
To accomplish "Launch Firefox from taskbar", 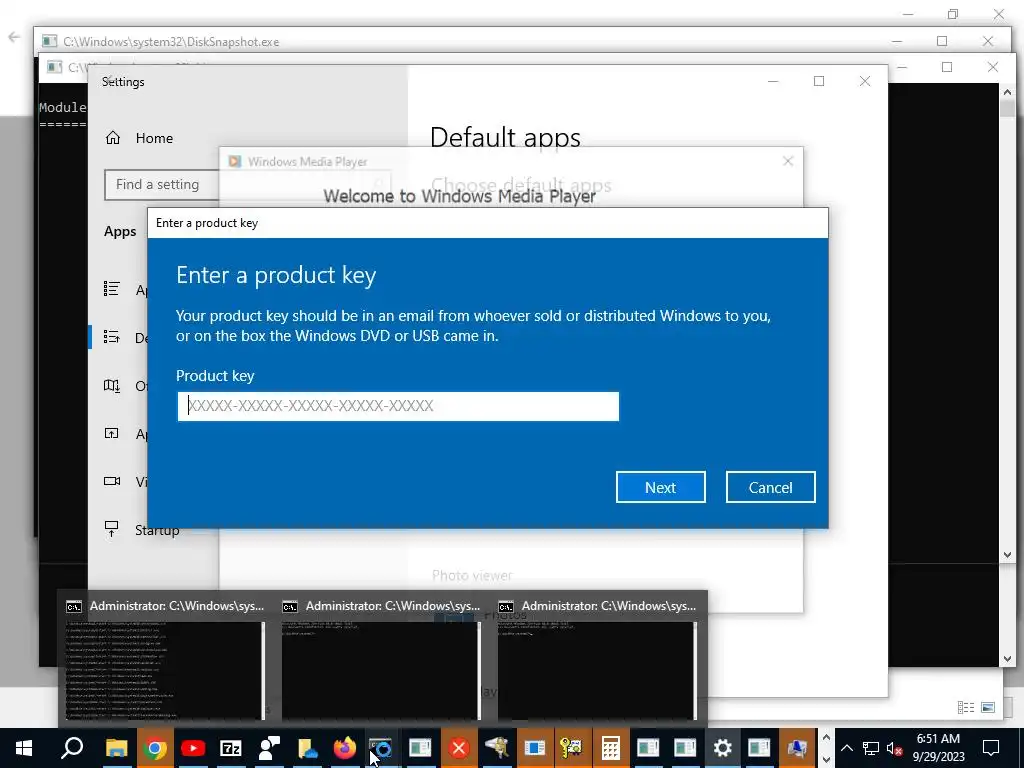I will [345, 748].
